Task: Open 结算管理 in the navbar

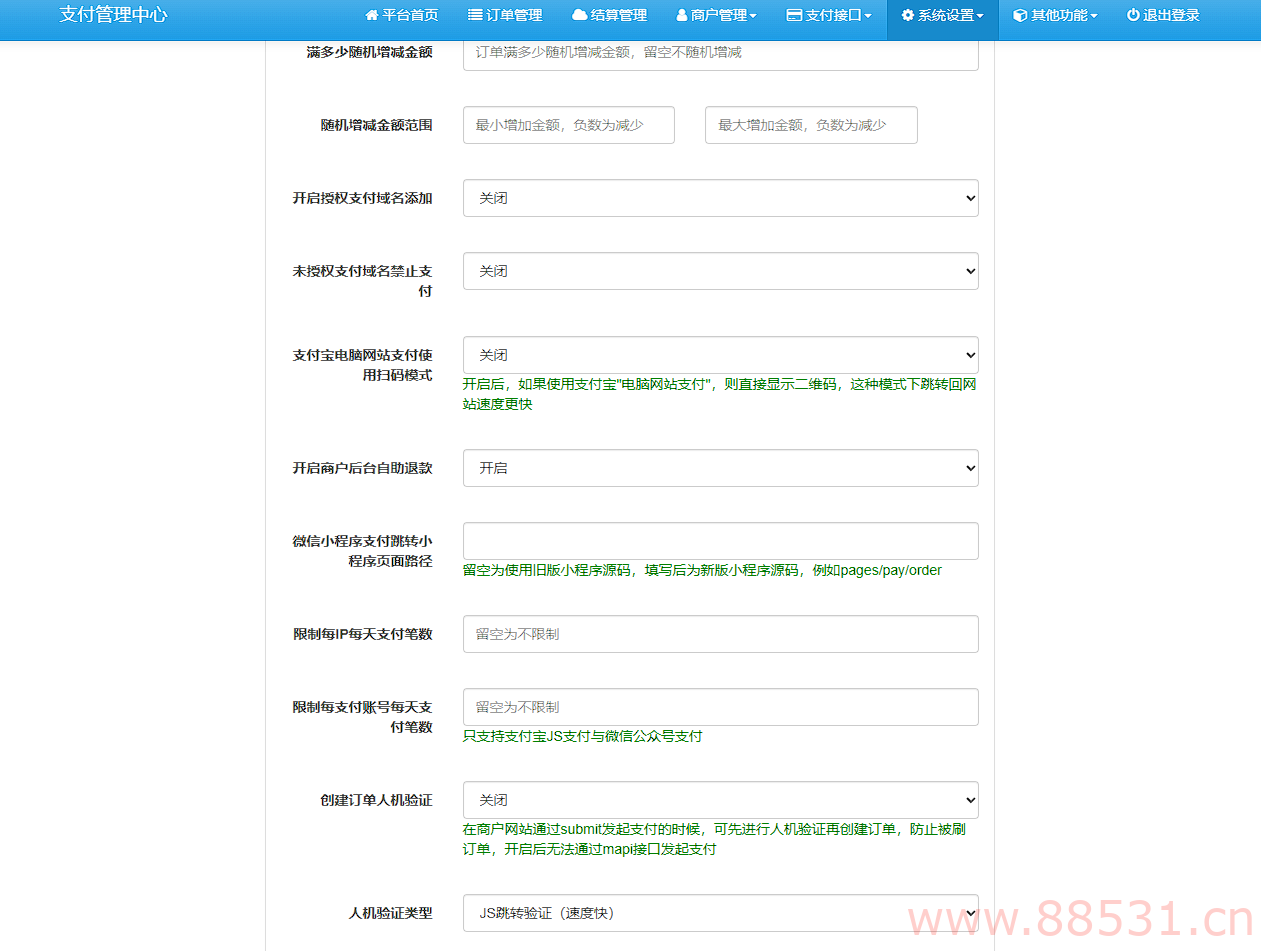Action: [619, 16]
